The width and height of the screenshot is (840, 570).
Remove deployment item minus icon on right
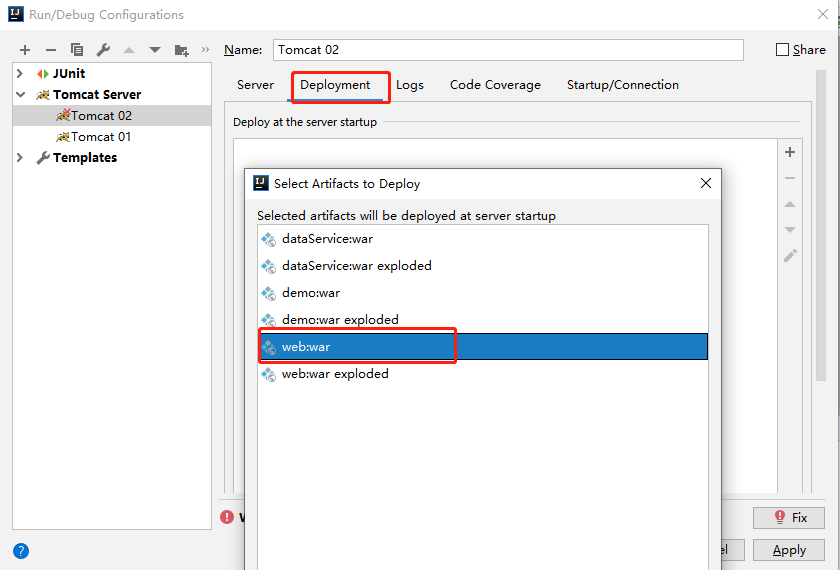pyautogui.click(x=790, y=178)
